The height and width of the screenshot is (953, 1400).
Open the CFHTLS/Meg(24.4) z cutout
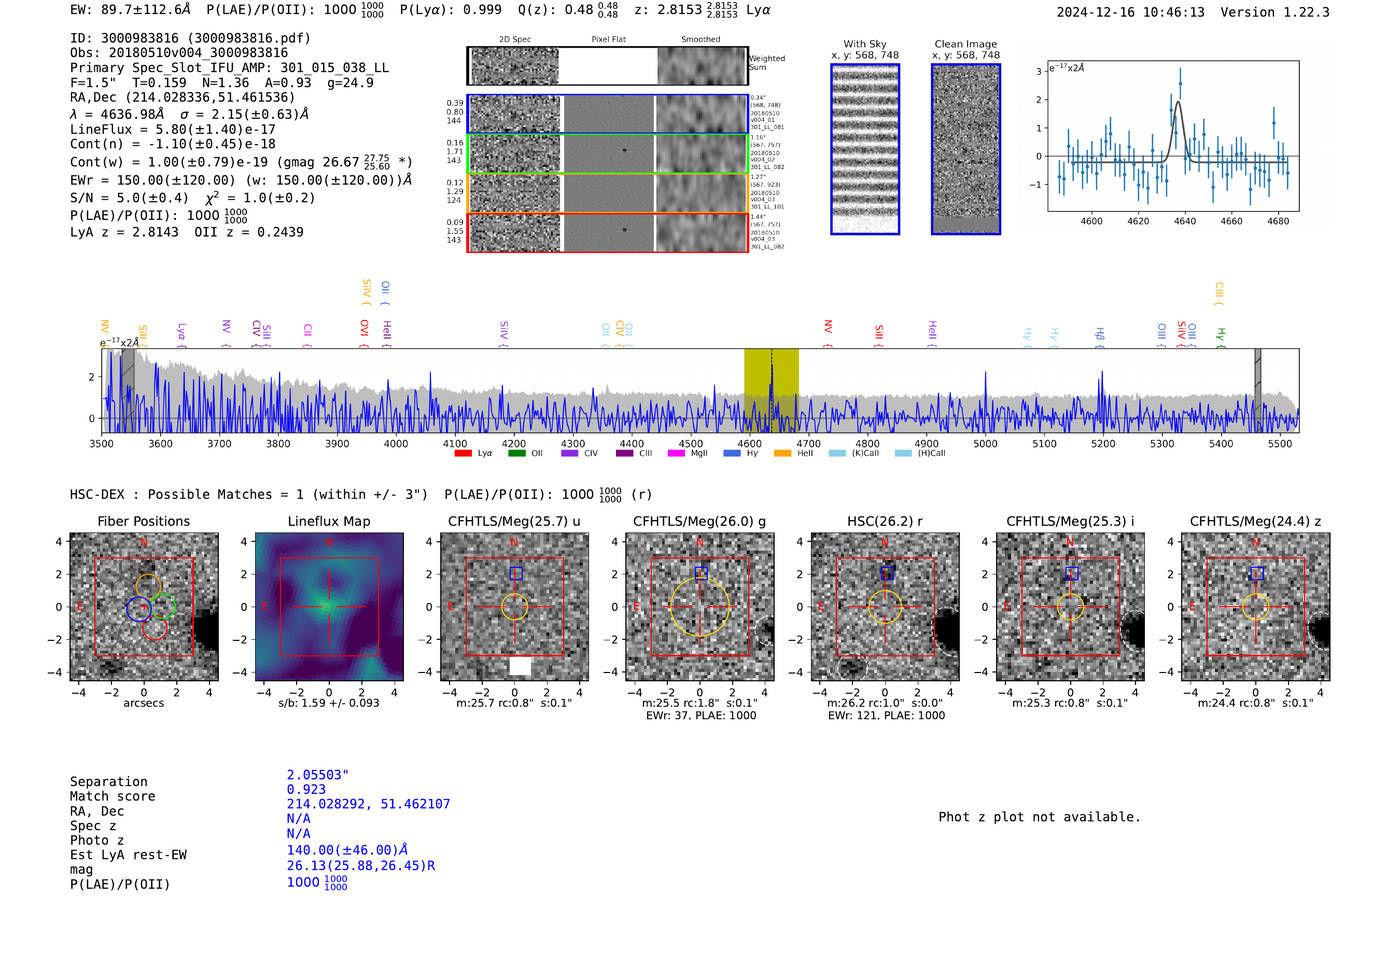1256,606
